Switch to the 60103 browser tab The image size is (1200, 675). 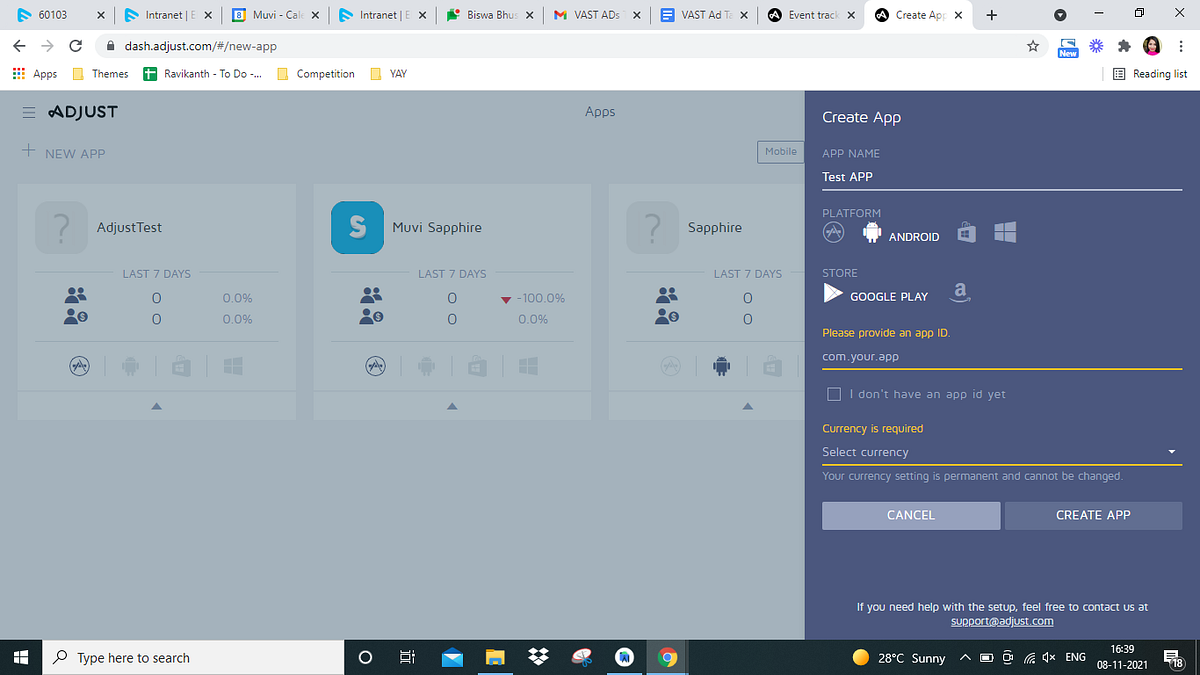click(x=60, y=15)
